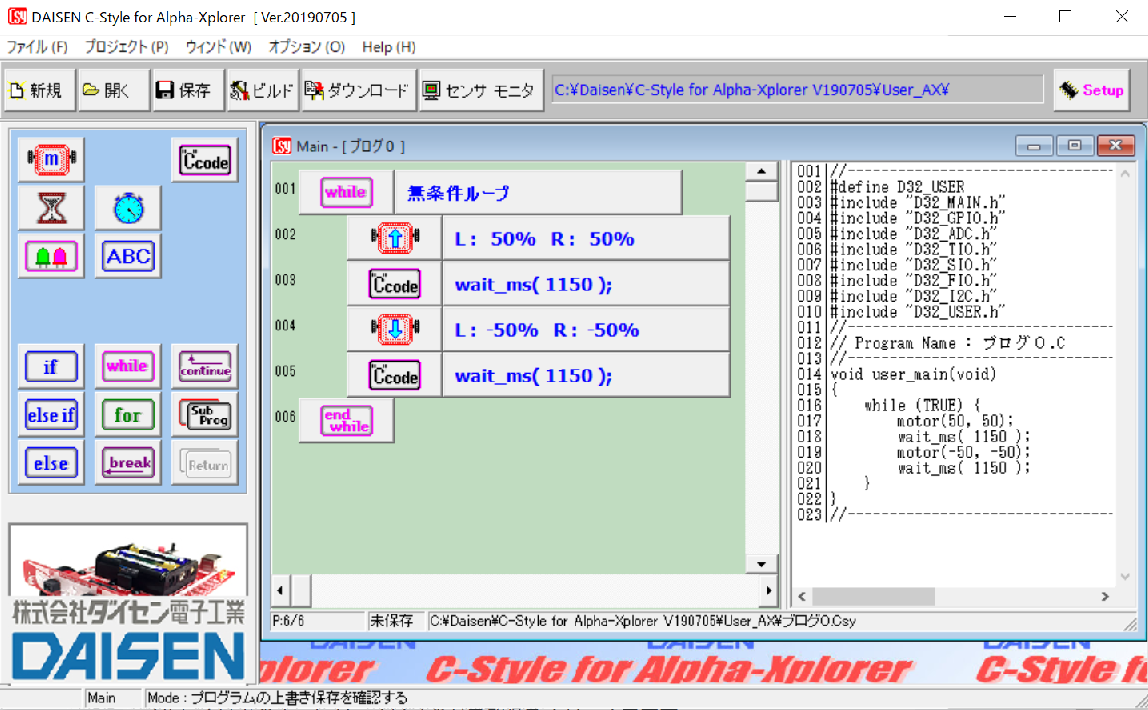Screen dimensions: 1148x710
Task: Select the 無条件ループ loop text
Action: coord(458,193)
